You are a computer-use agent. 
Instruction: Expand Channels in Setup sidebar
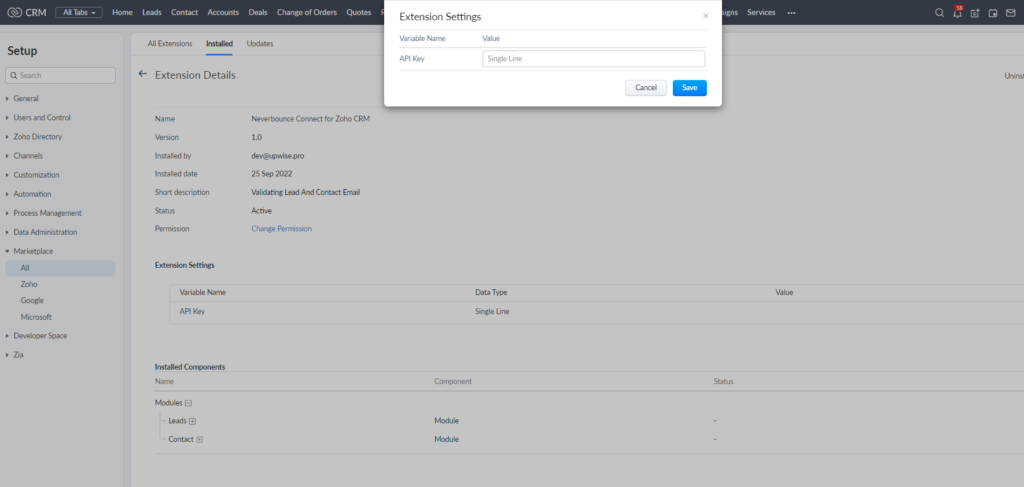point(28,156)
